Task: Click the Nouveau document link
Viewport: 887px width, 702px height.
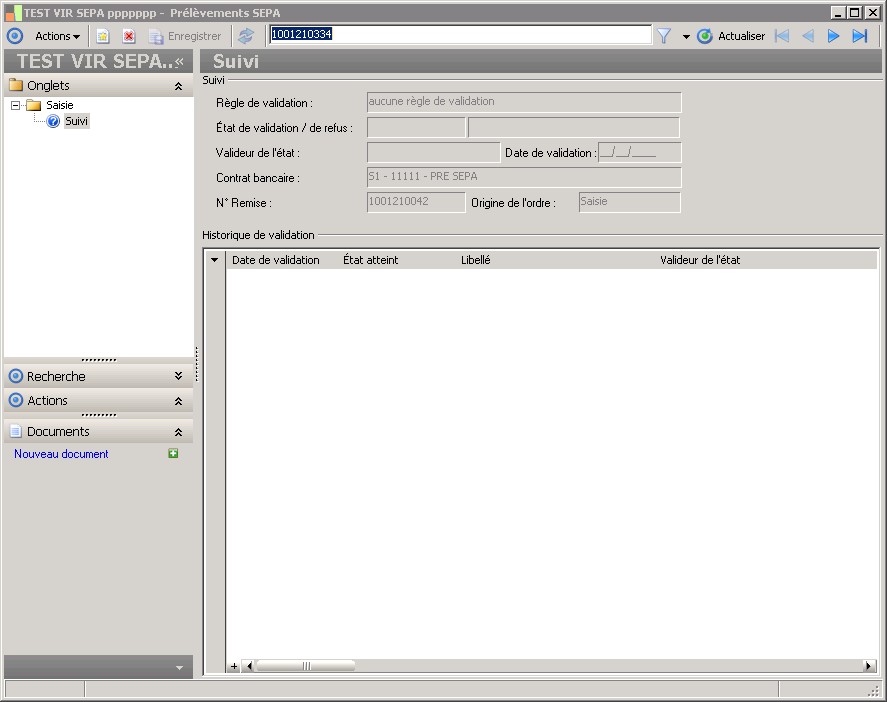Action: [x=61, y=454]
